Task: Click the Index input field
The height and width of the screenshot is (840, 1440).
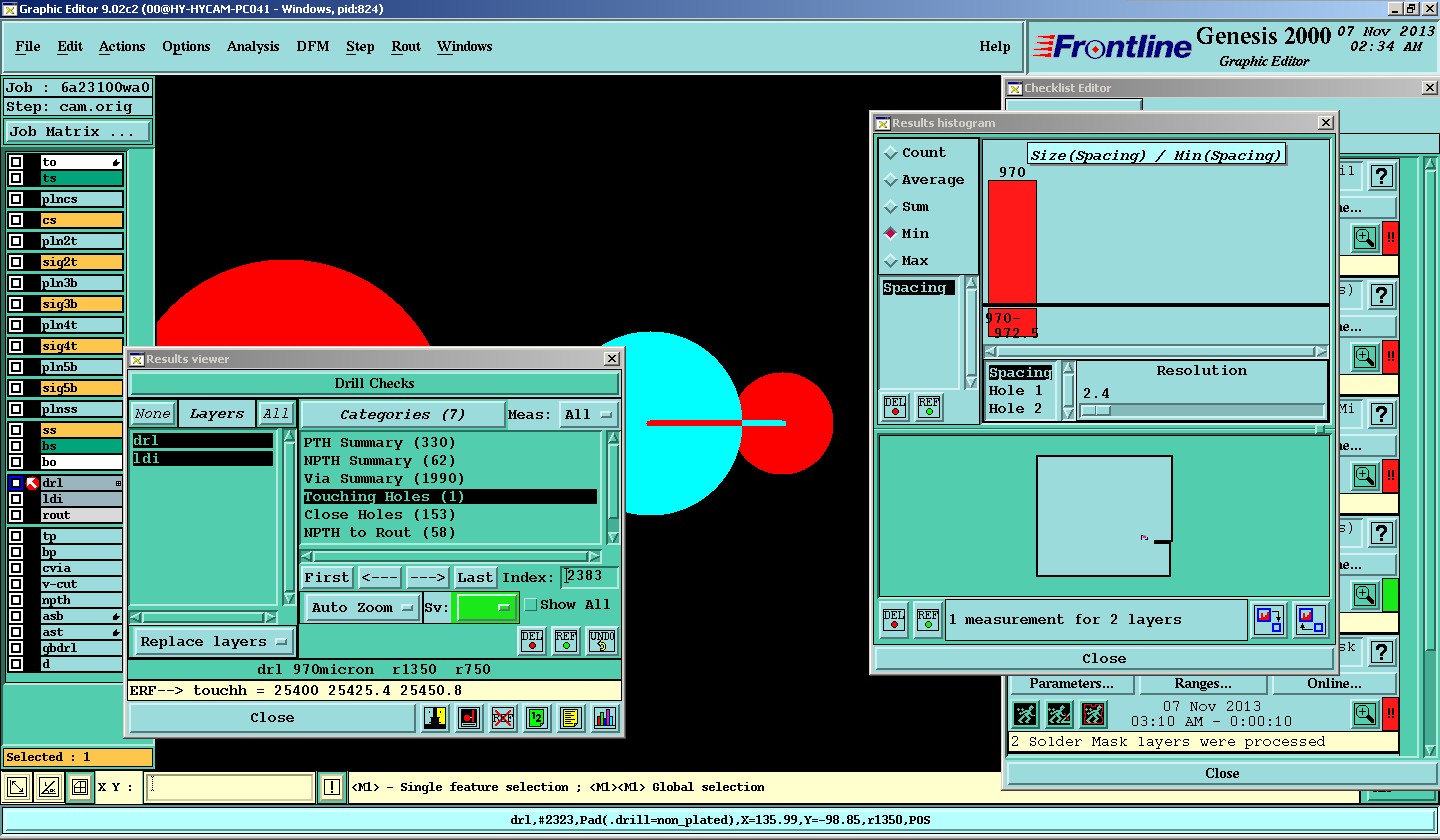Action: (590, 577)
